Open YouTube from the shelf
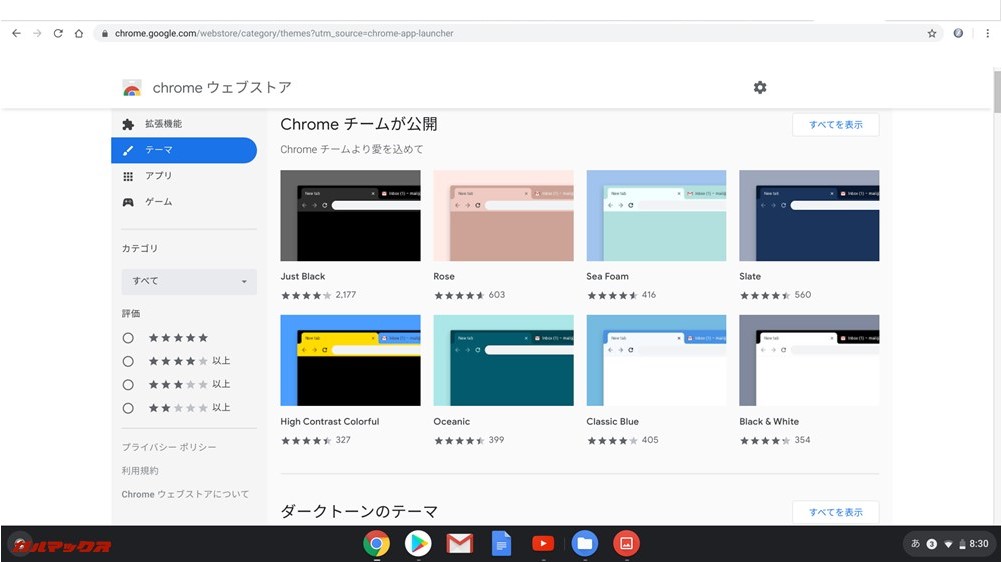 [x=543, y=544]
